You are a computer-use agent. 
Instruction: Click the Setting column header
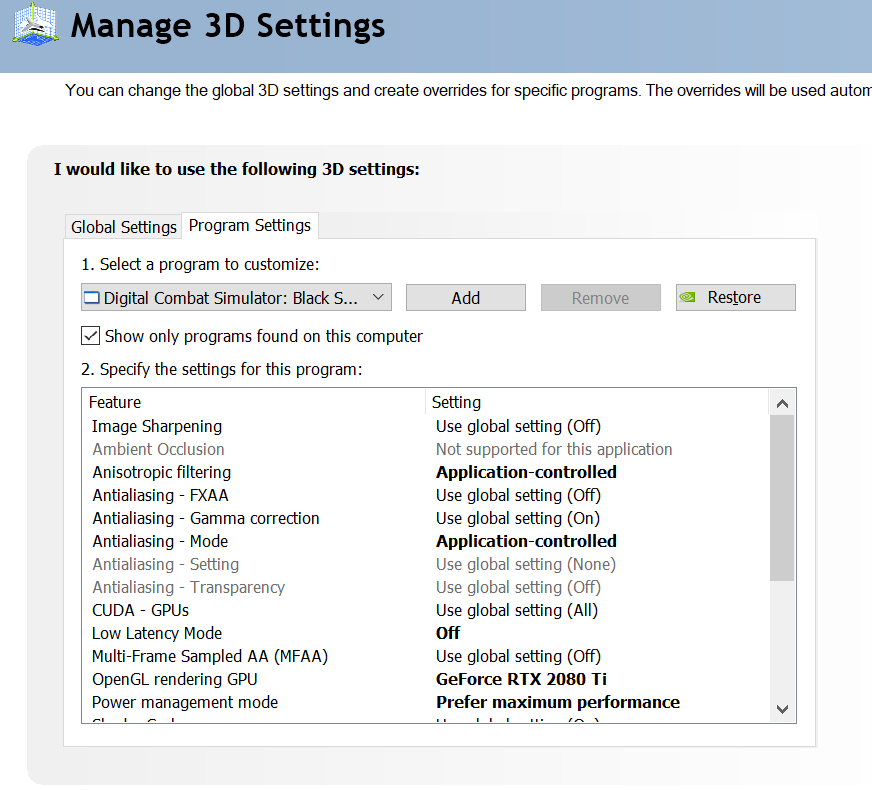456,402
